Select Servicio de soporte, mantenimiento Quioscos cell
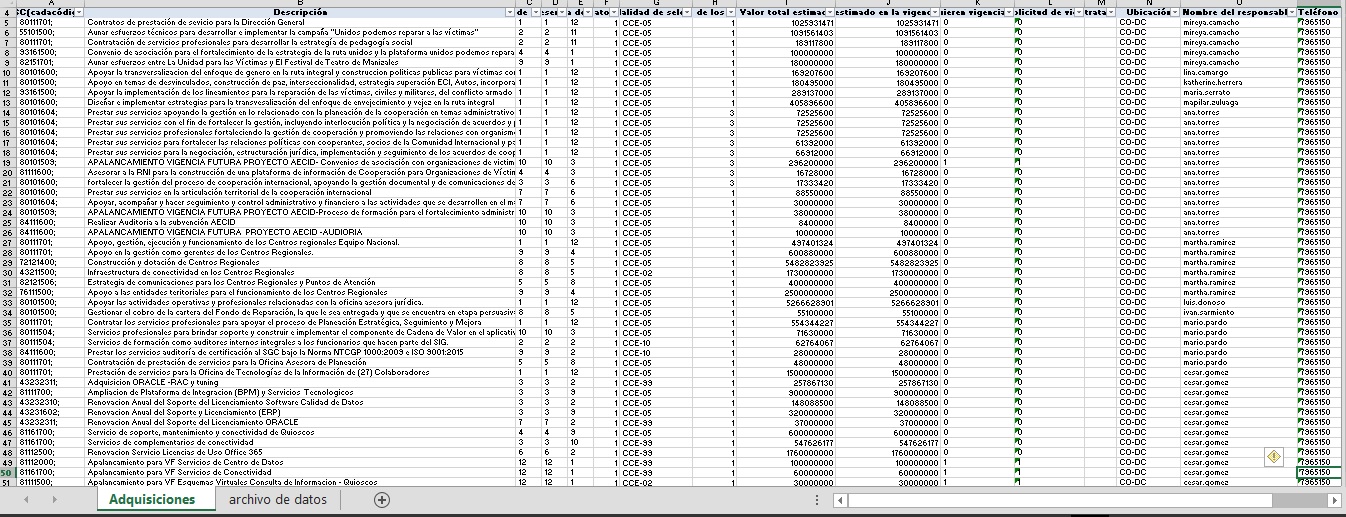 tap(298, 431)
